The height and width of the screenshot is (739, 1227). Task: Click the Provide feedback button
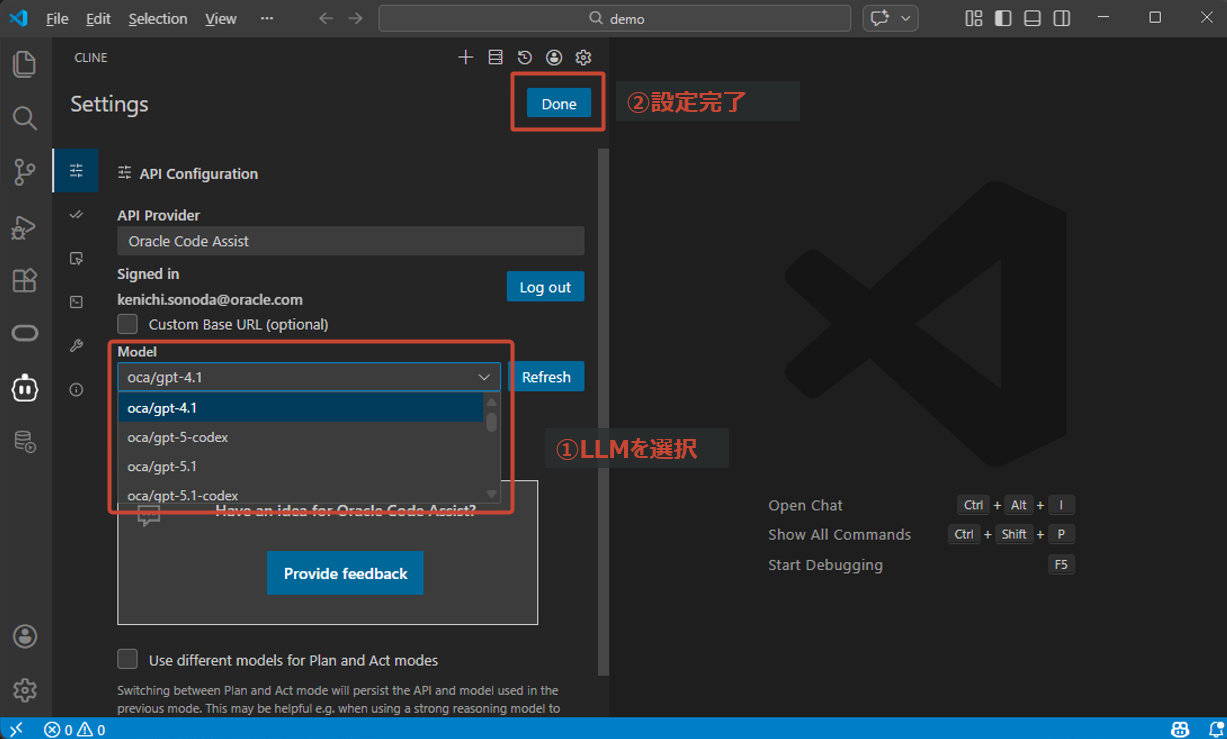pyautogui.click(x=345, y=573)
